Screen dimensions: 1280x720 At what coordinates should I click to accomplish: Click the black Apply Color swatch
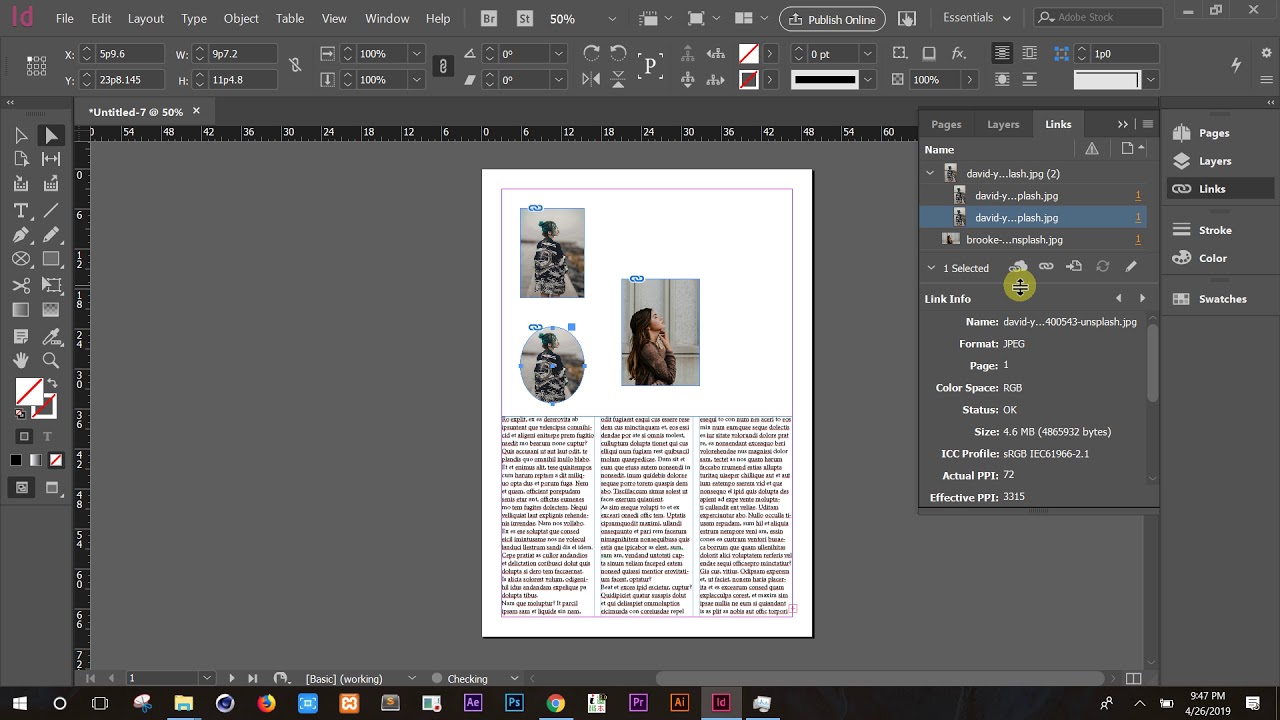point(16,460)
